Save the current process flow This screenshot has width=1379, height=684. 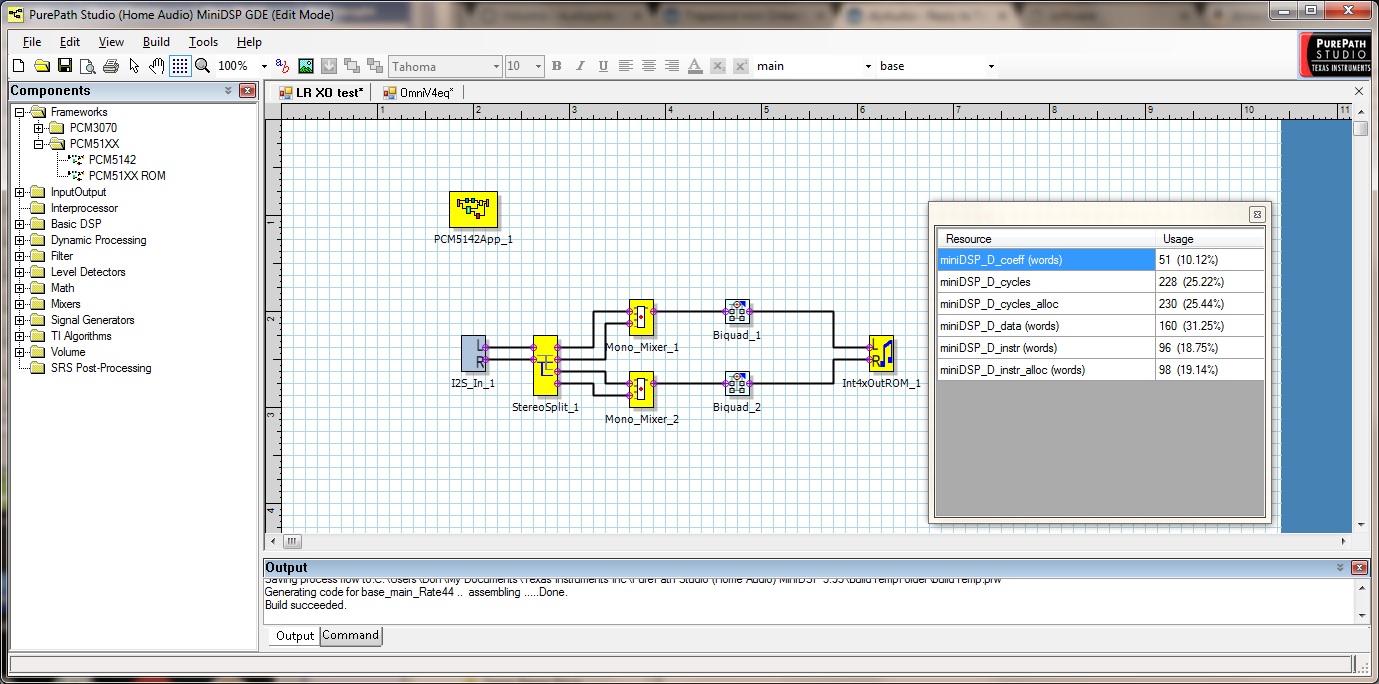coord(64,66)
